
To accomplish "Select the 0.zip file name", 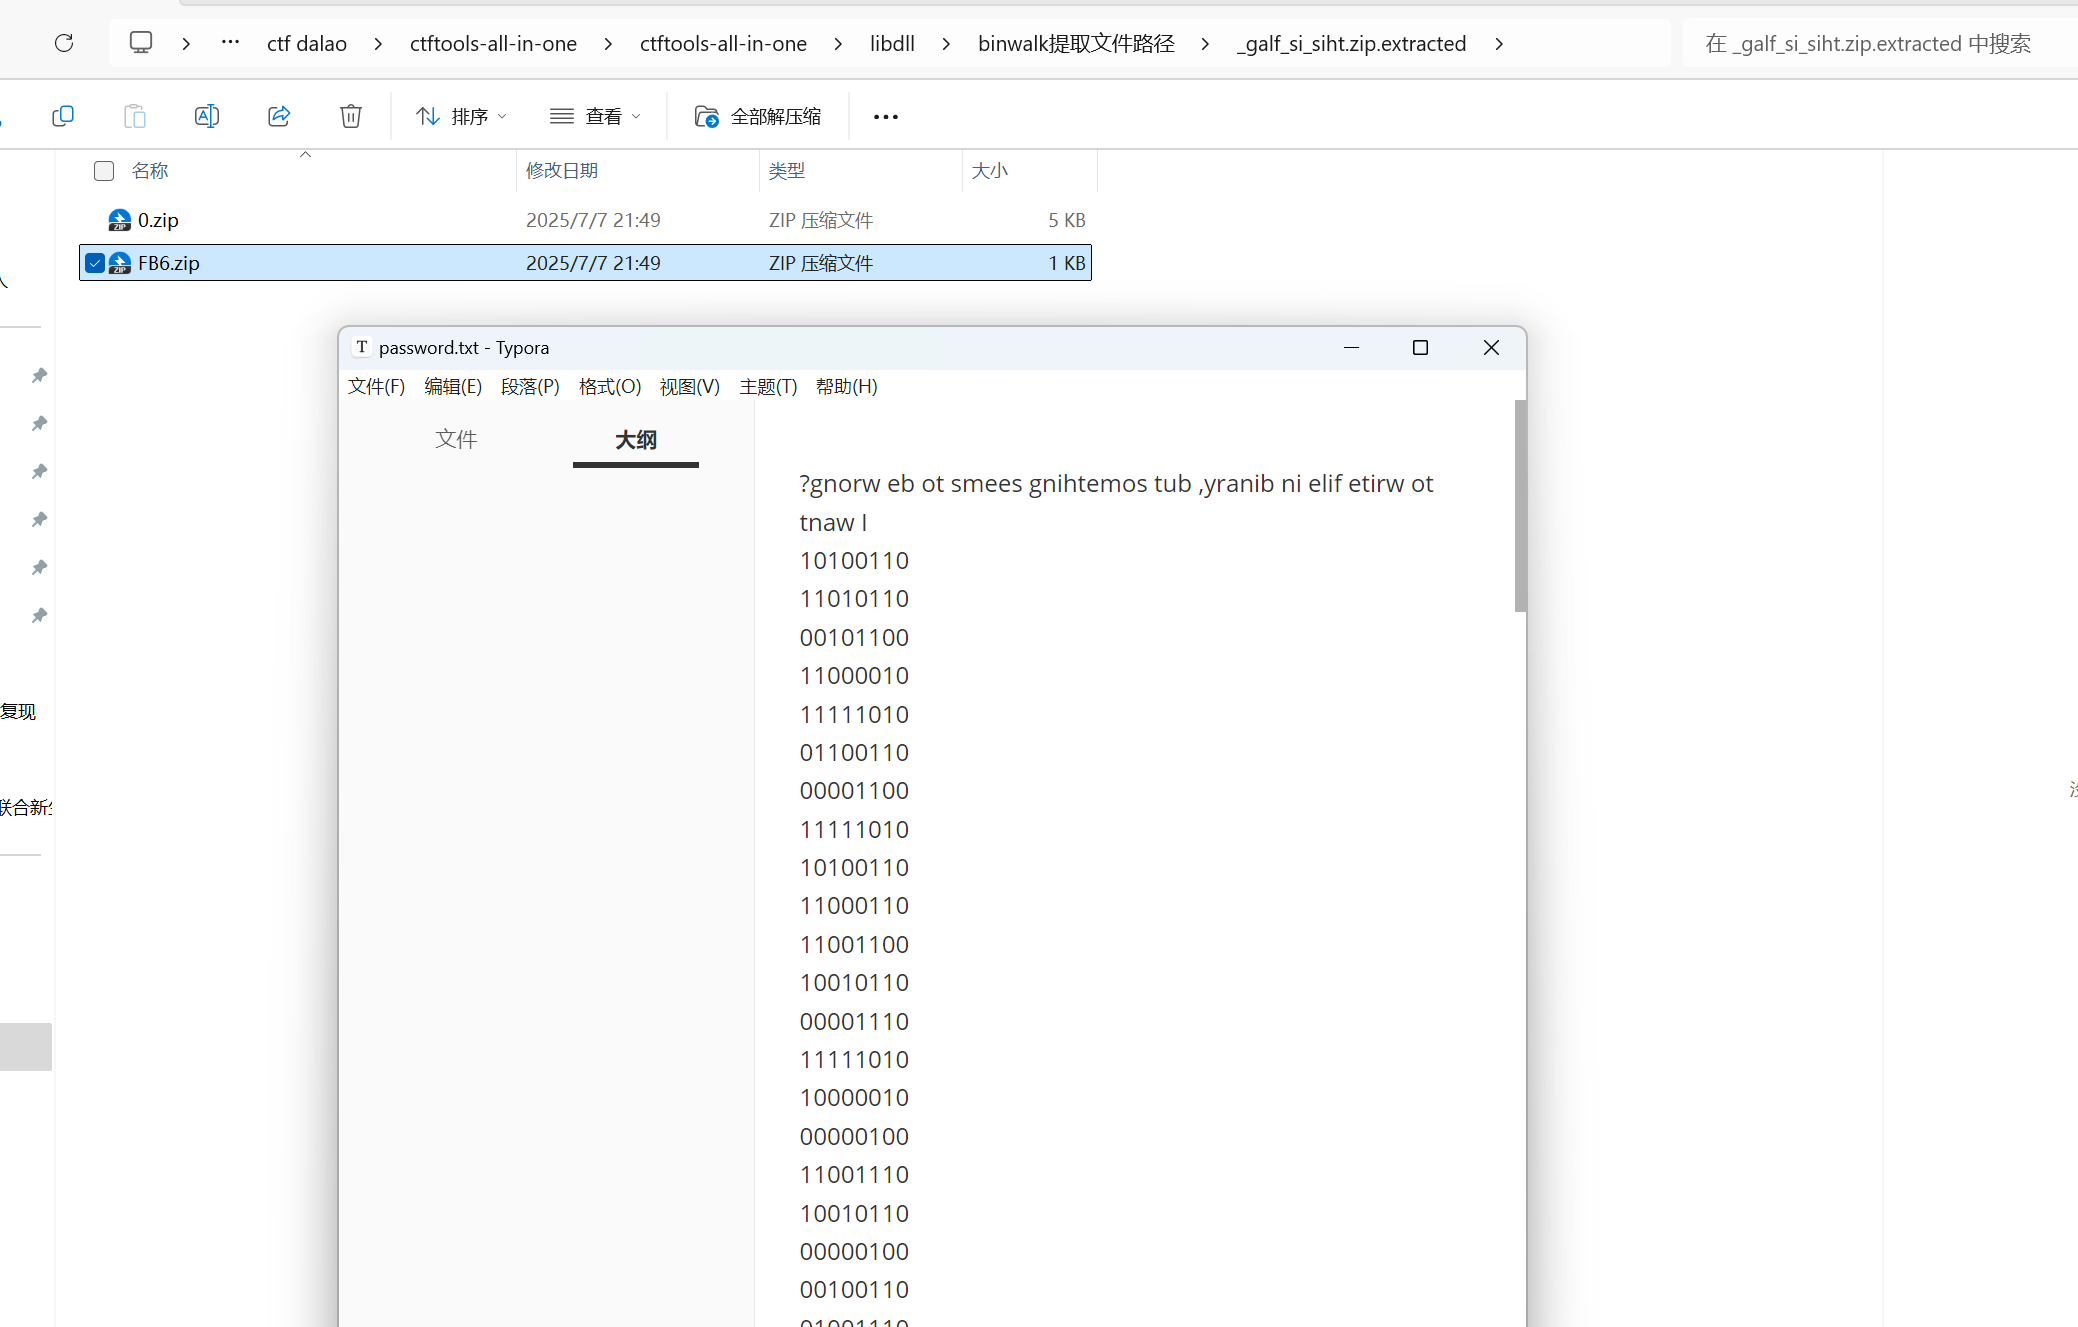I will pyautogui.click(x=158, y=220).
